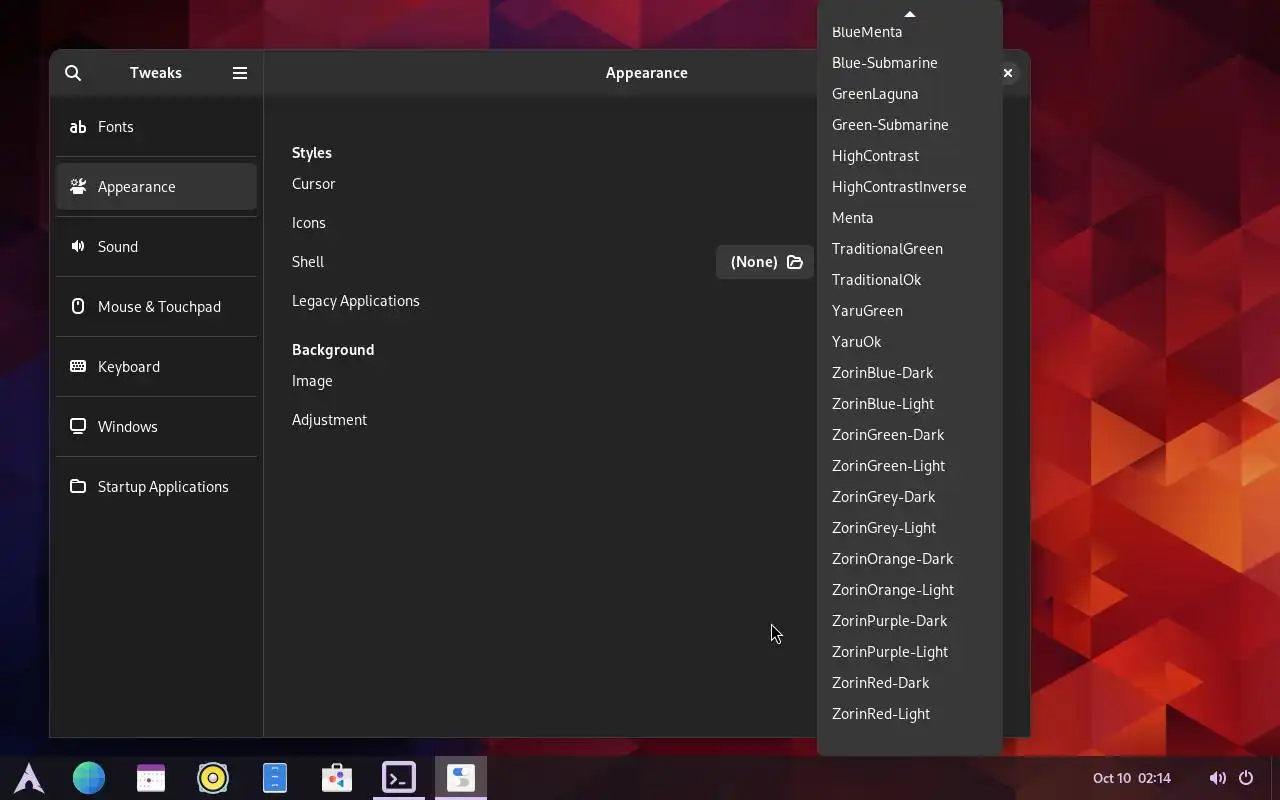Open the calendar app in the taskbar
1280x800 pixels.
(x=151, y=778)
